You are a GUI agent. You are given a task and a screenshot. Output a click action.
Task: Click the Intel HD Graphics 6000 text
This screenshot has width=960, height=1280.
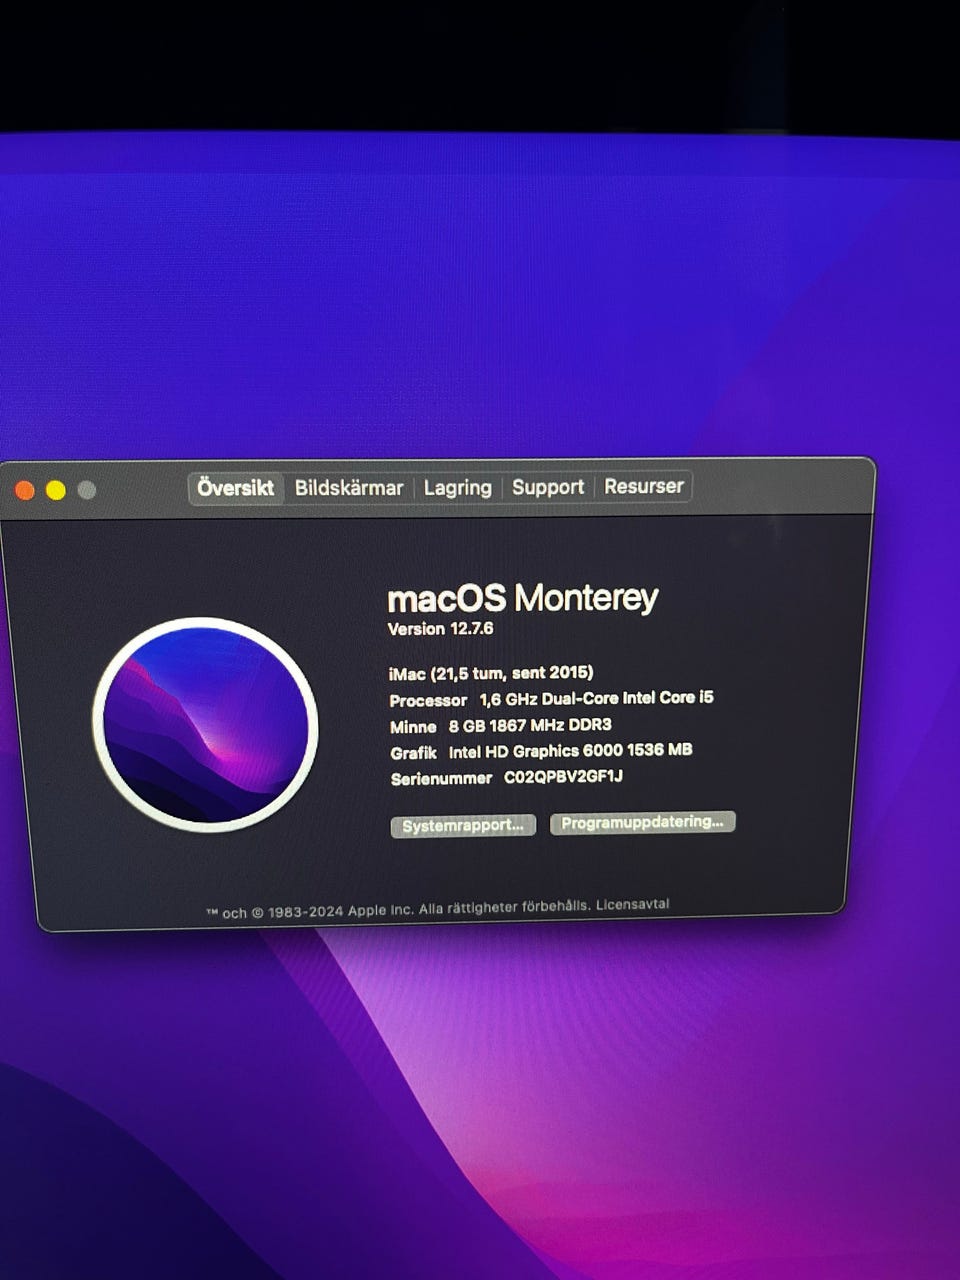[x=570, y=751]
